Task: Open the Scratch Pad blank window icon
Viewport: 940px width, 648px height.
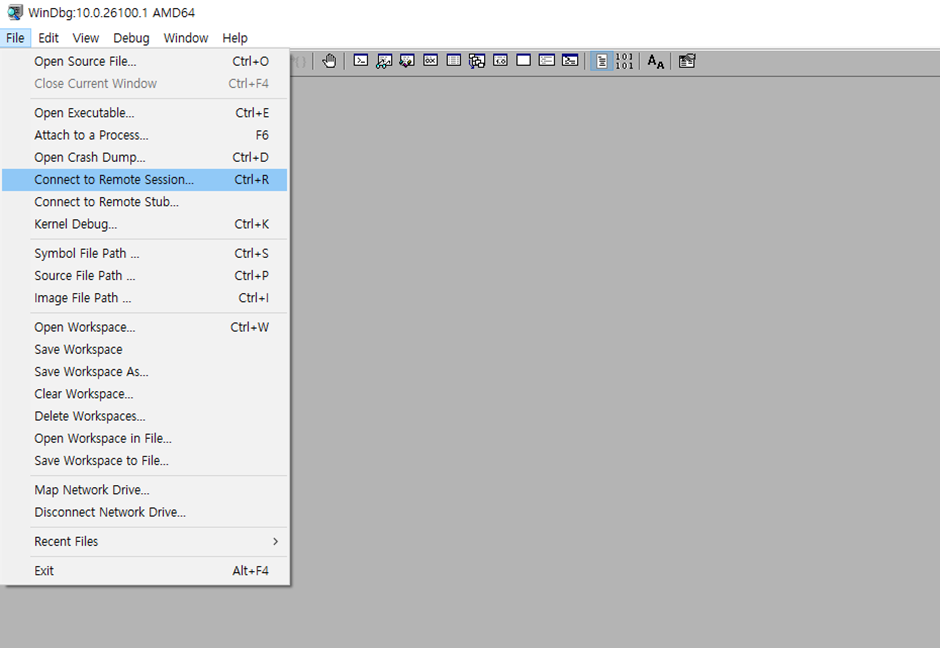Action: [x=523, y=61]
